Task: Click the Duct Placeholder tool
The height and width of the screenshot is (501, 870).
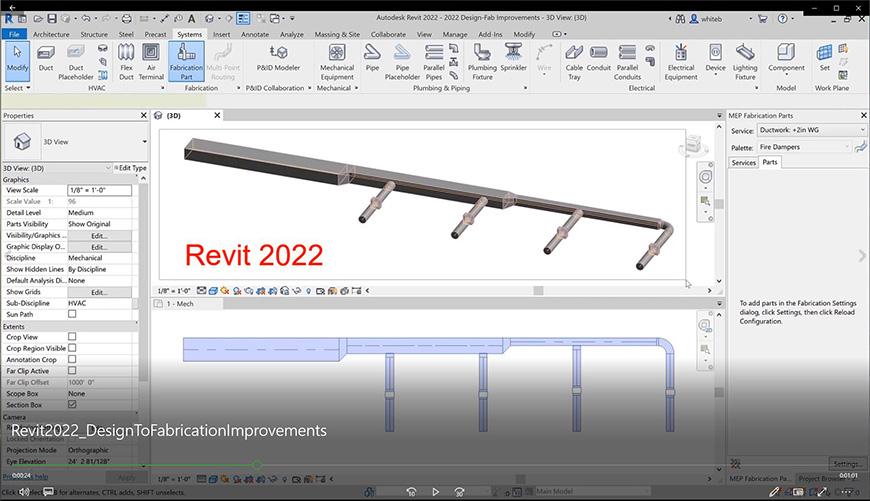Action: (x=76, y=62)
